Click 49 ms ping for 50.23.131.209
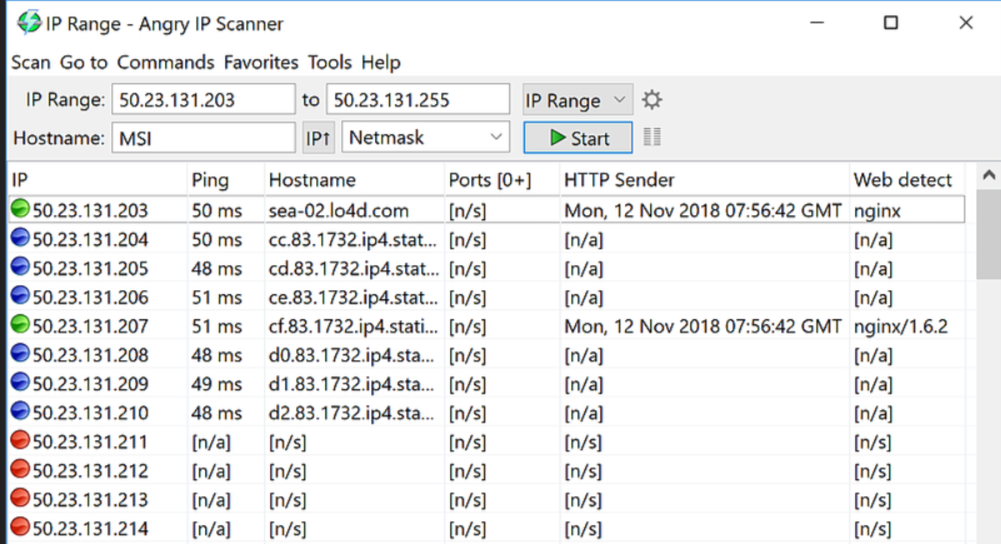Image resolution: width=1001 pixels, height=544 pixels. click(216, 384)
